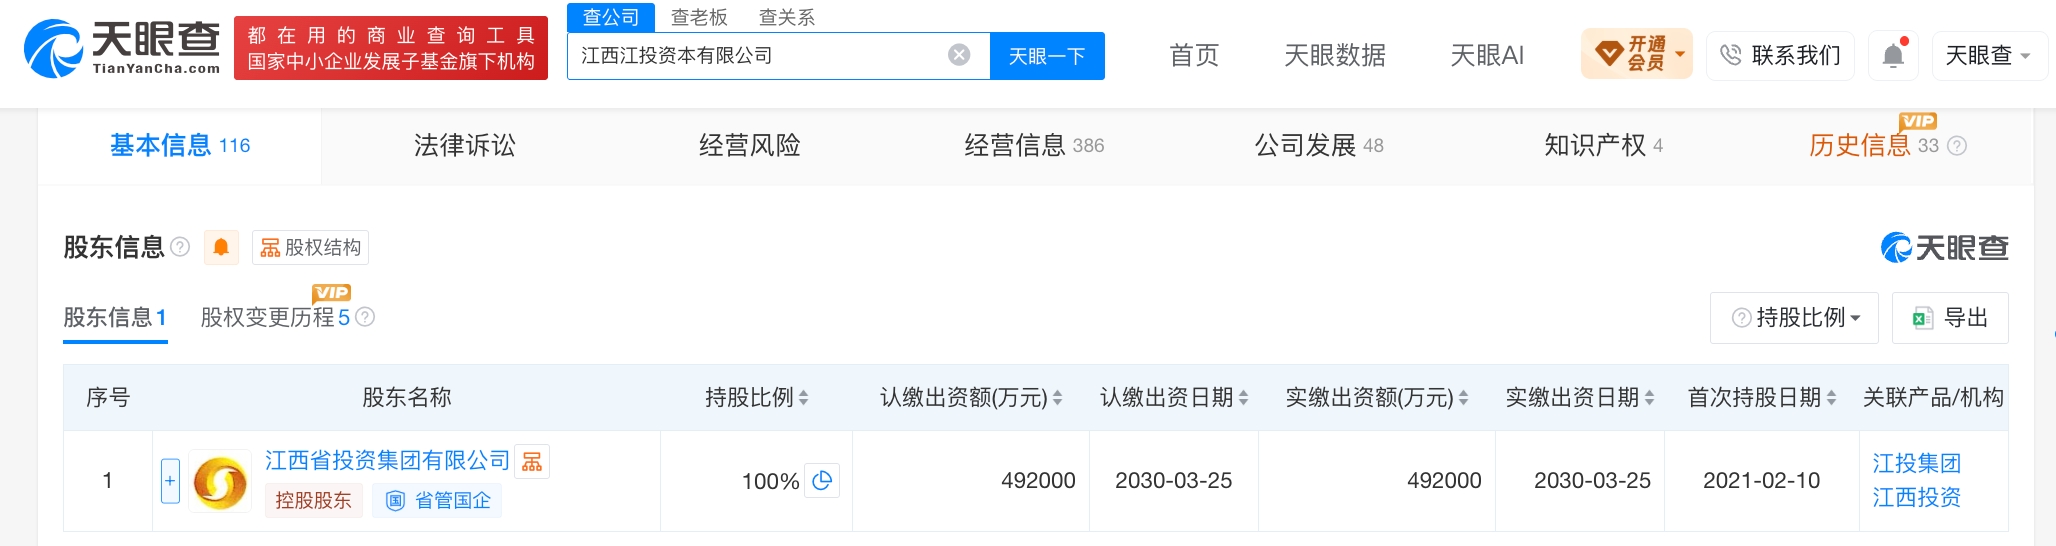The height and width of the screenshot is (546, 2056).
Task: Expand shareholder row 1 with plus
Action: pyautogui.click(x=170, y=481)
